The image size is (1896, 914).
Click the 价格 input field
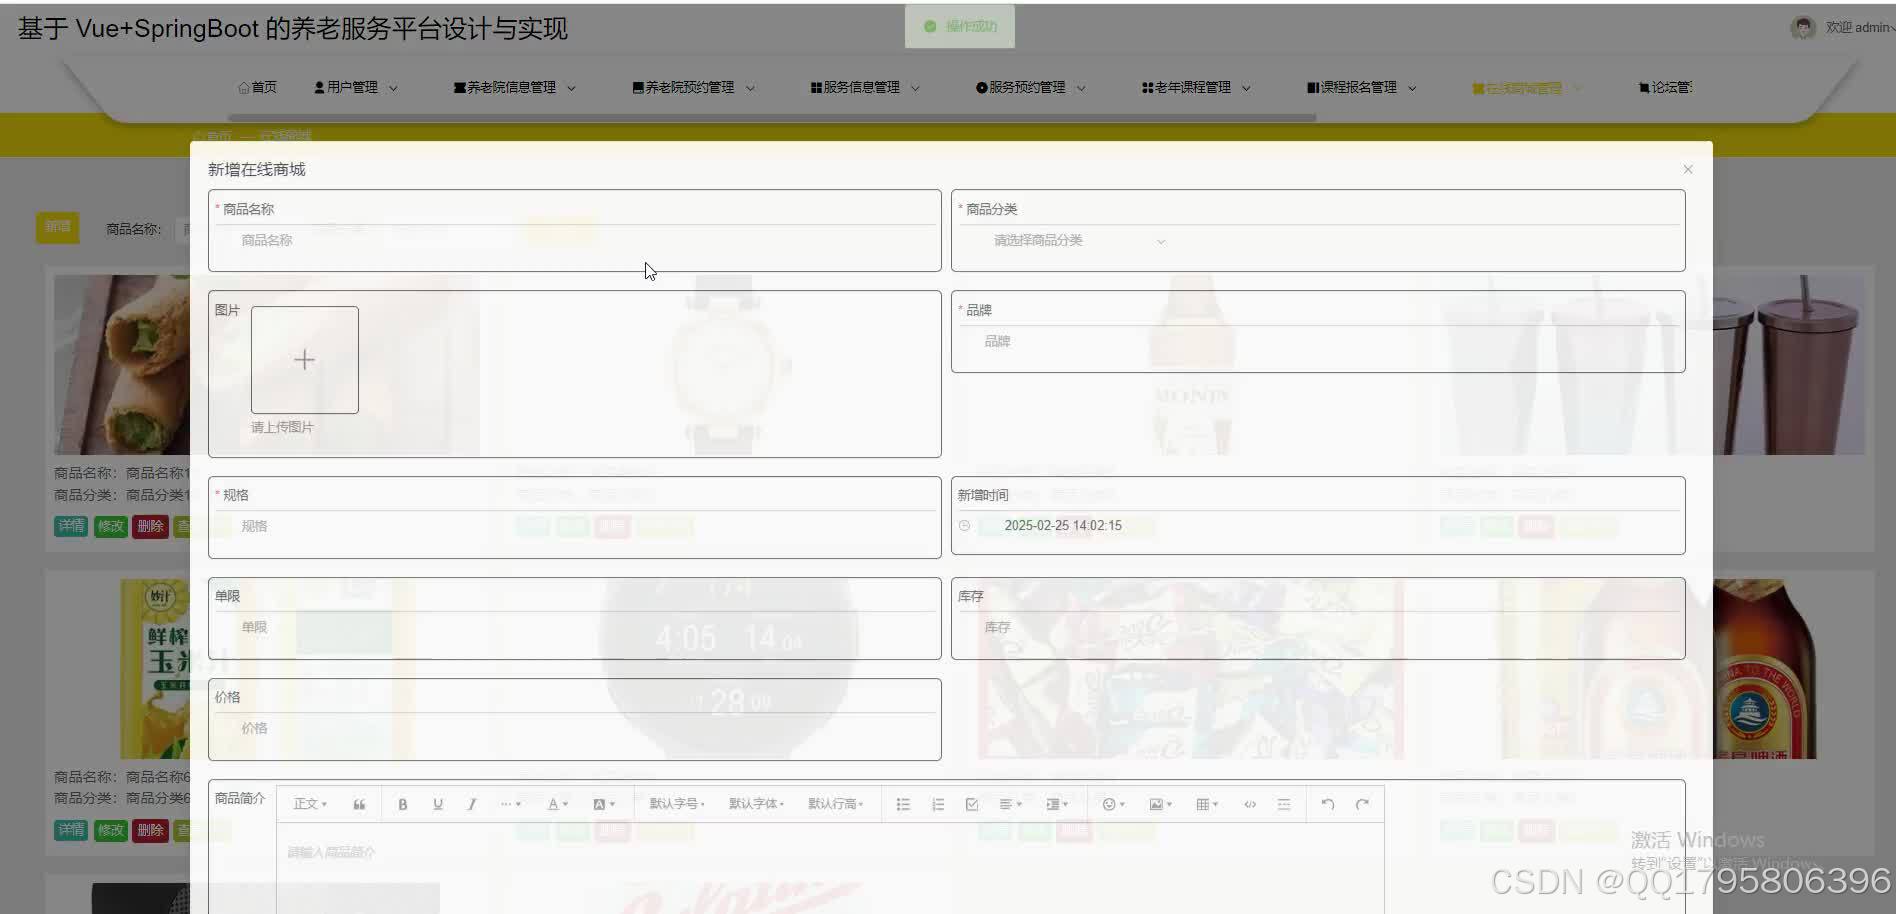coord(574,728)
